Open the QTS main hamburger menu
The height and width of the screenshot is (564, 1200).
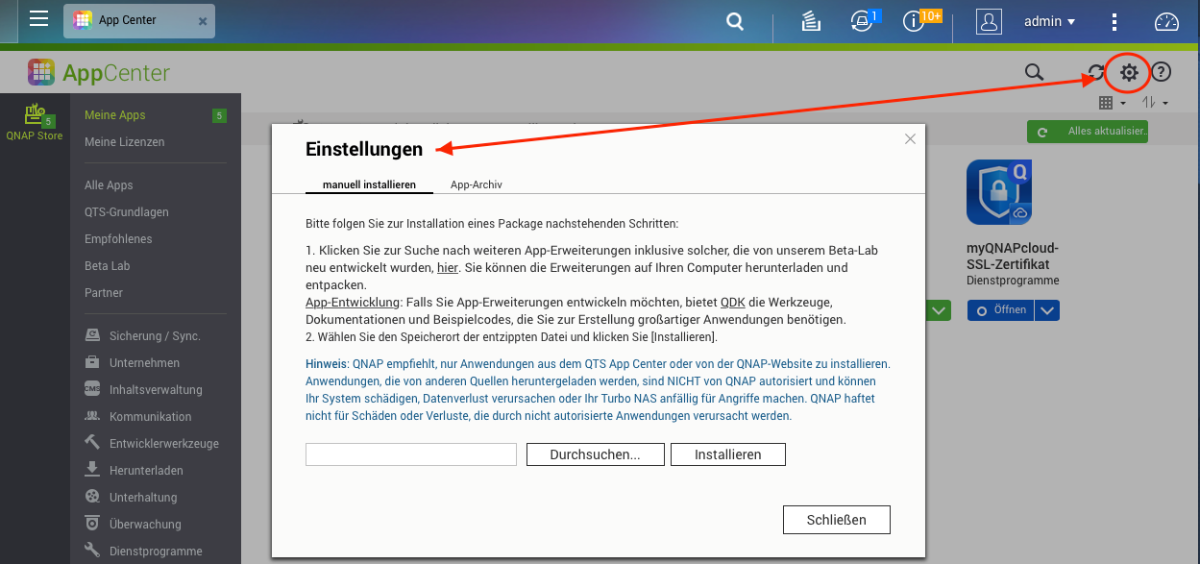[x=38, y=20]
